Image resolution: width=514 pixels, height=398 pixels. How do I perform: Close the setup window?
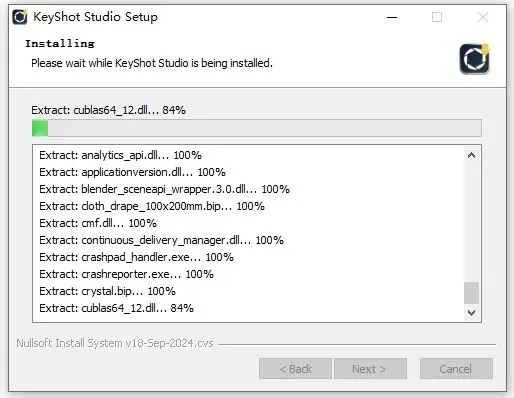point(483,17)
